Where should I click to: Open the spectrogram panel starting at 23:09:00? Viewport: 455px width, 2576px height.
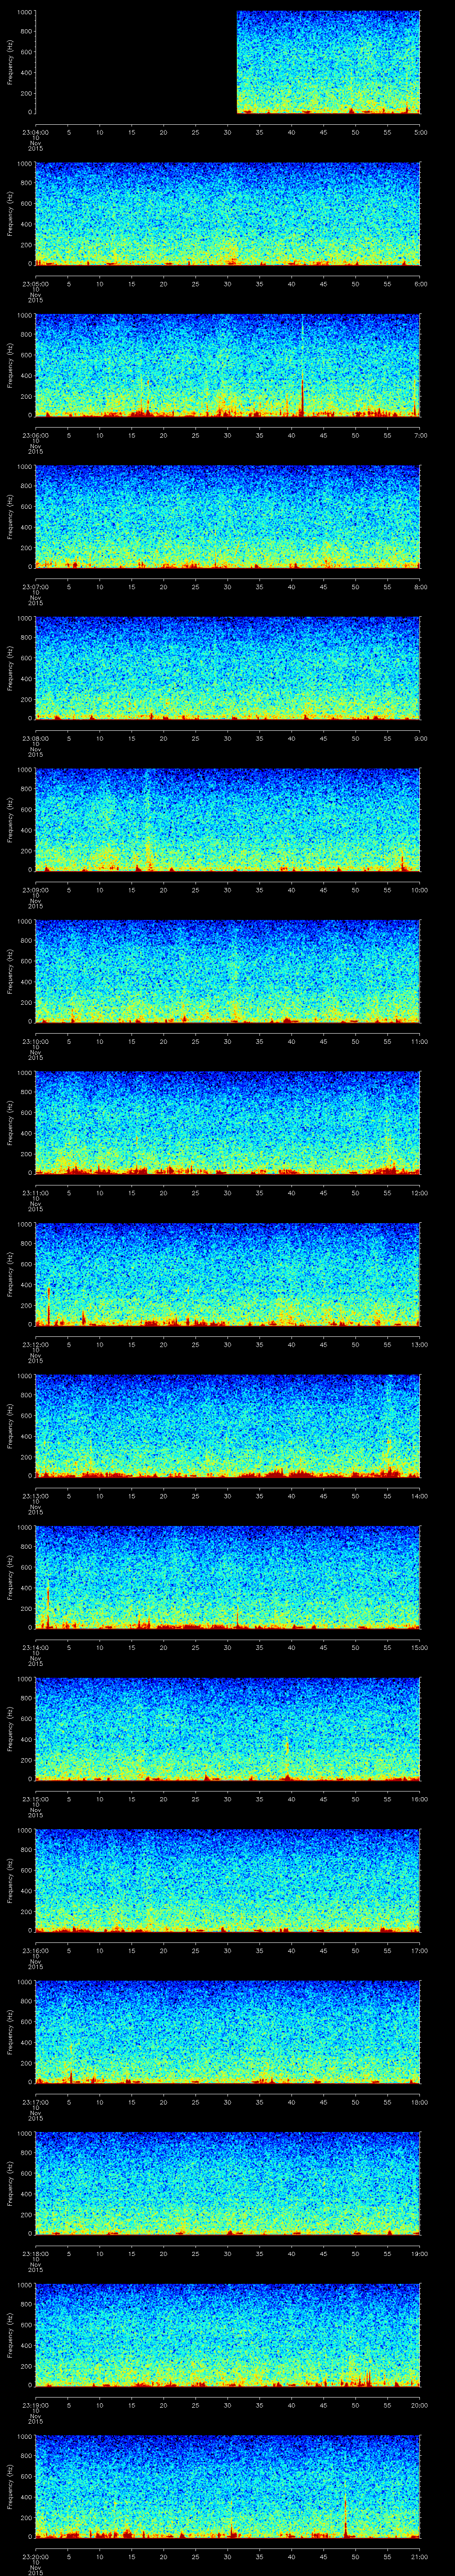228,820
